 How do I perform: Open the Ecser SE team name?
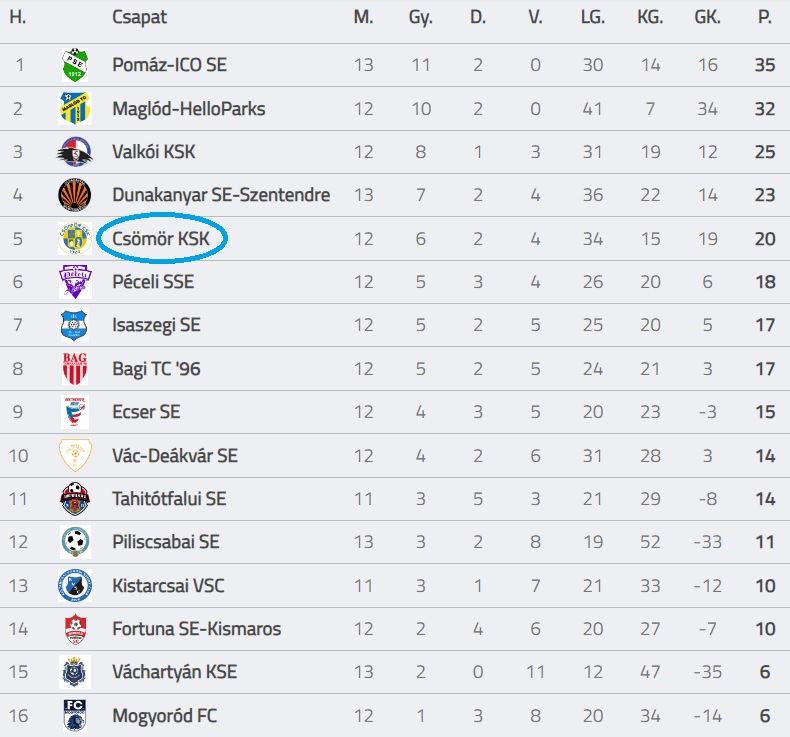tap(146, 412)
